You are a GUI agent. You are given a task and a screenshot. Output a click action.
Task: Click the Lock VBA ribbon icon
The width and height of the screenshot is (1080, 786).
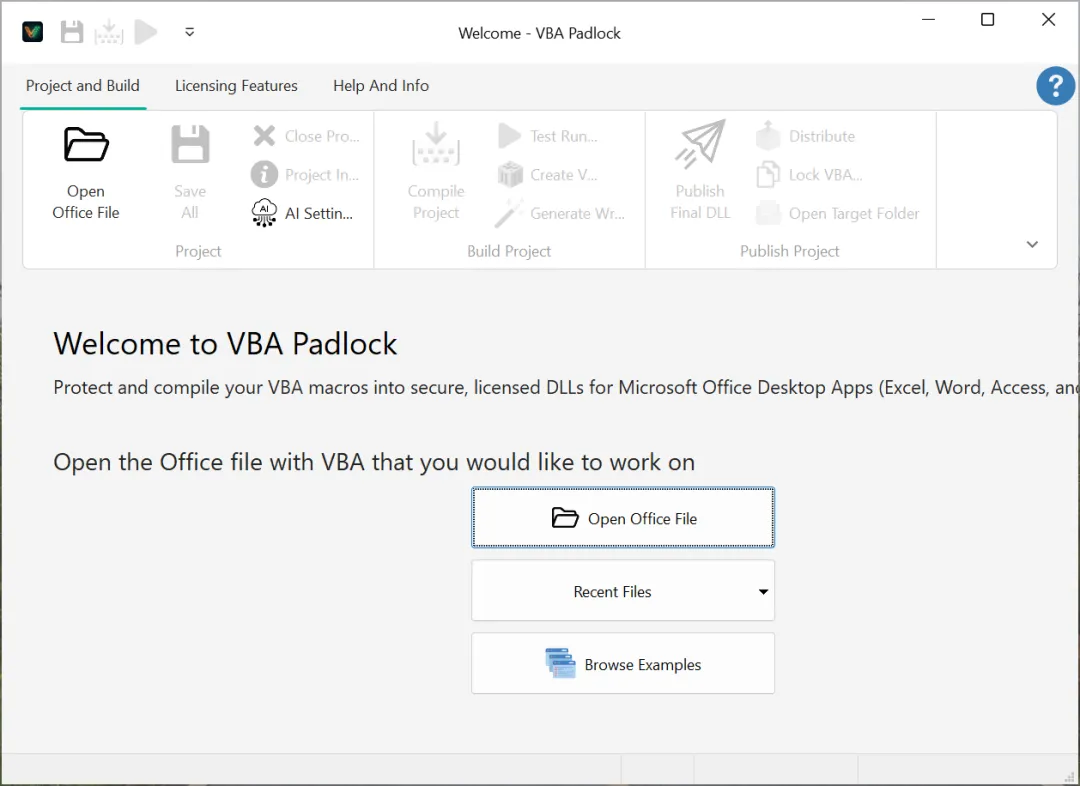[768, 175]
